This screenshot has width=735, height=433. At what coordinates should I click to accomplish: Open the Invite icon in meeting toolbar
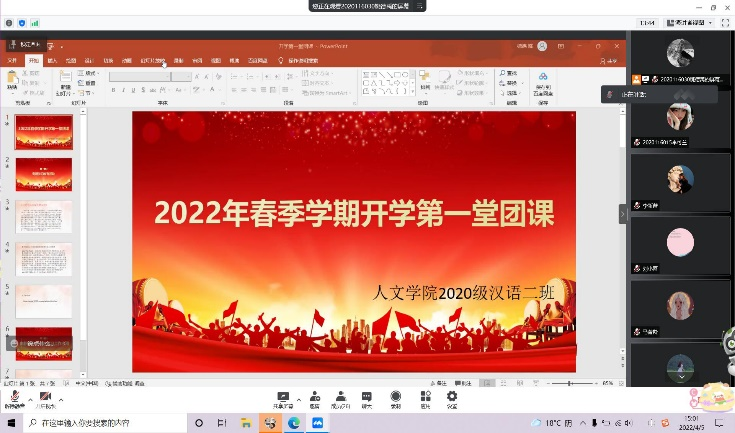tap(314, 398)
